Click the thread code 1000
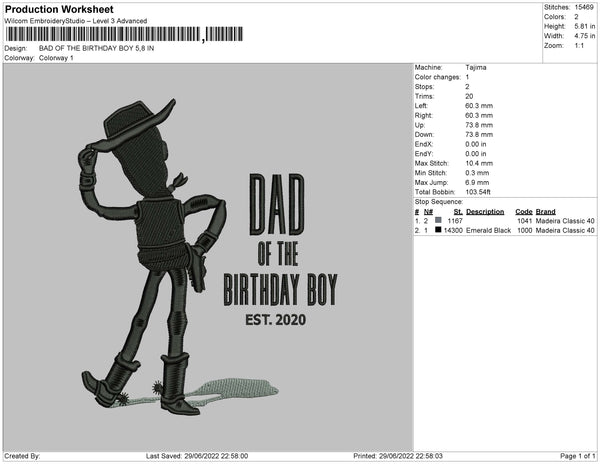The height and width of the screenshot is (464, 600). point(525,230)
